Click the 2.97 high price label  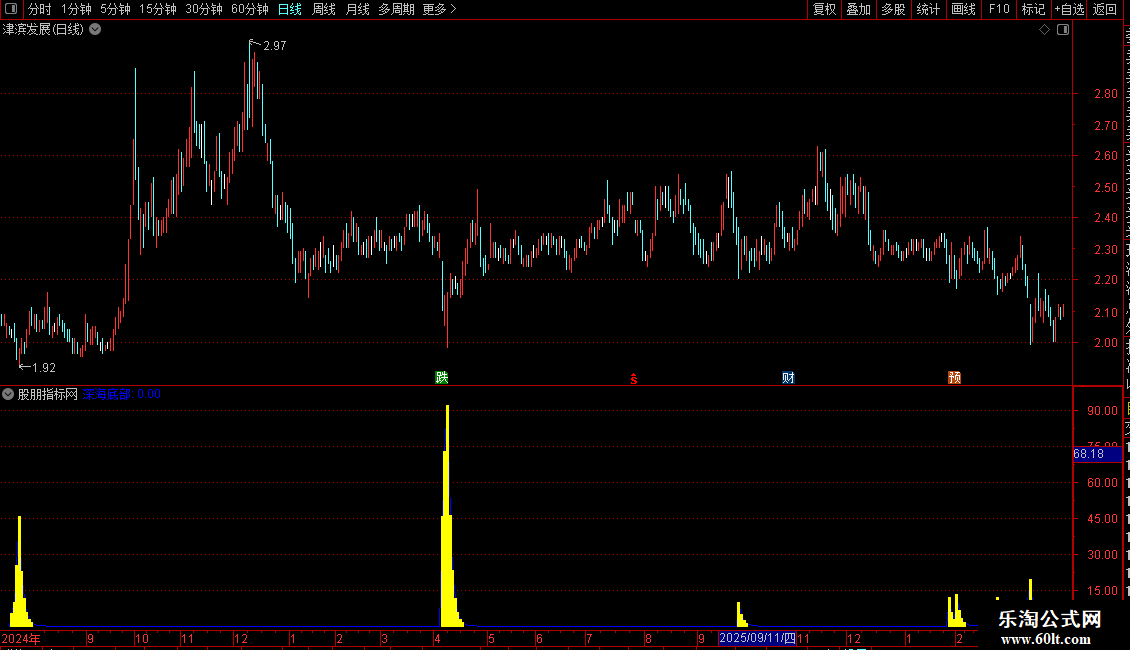(275, 46)
